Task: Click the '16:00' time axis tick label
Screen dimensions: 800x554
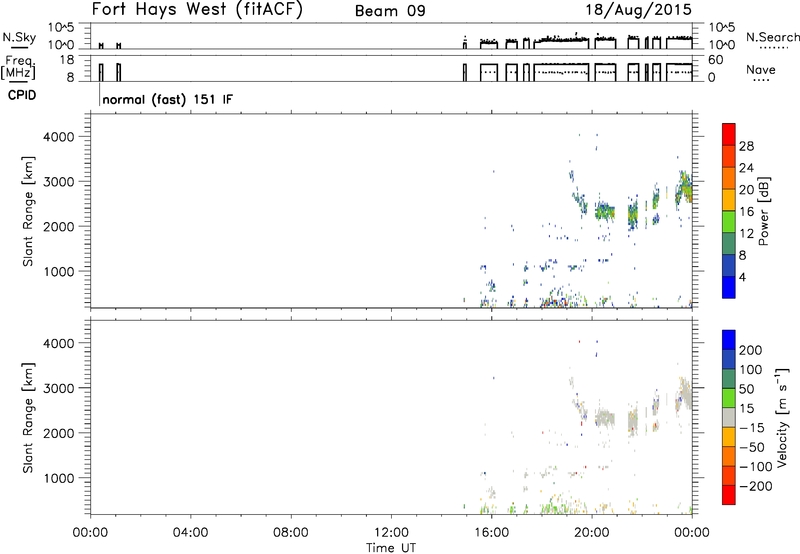Action: (491, 533)
